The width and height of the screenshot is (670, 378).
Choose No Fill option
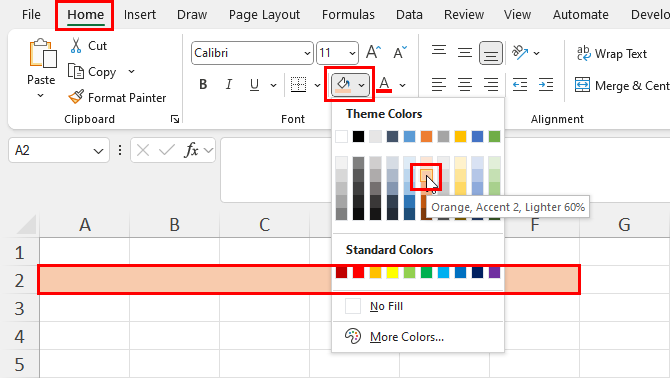pyautogui.click(x=418, y=306)
